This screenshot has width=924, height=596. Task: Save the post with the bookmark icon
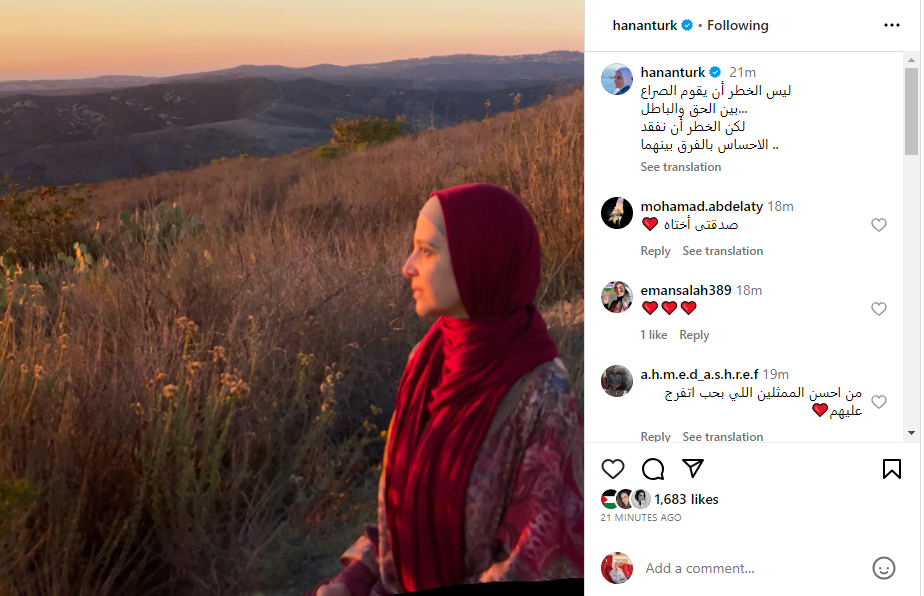(x=892, y=469)
